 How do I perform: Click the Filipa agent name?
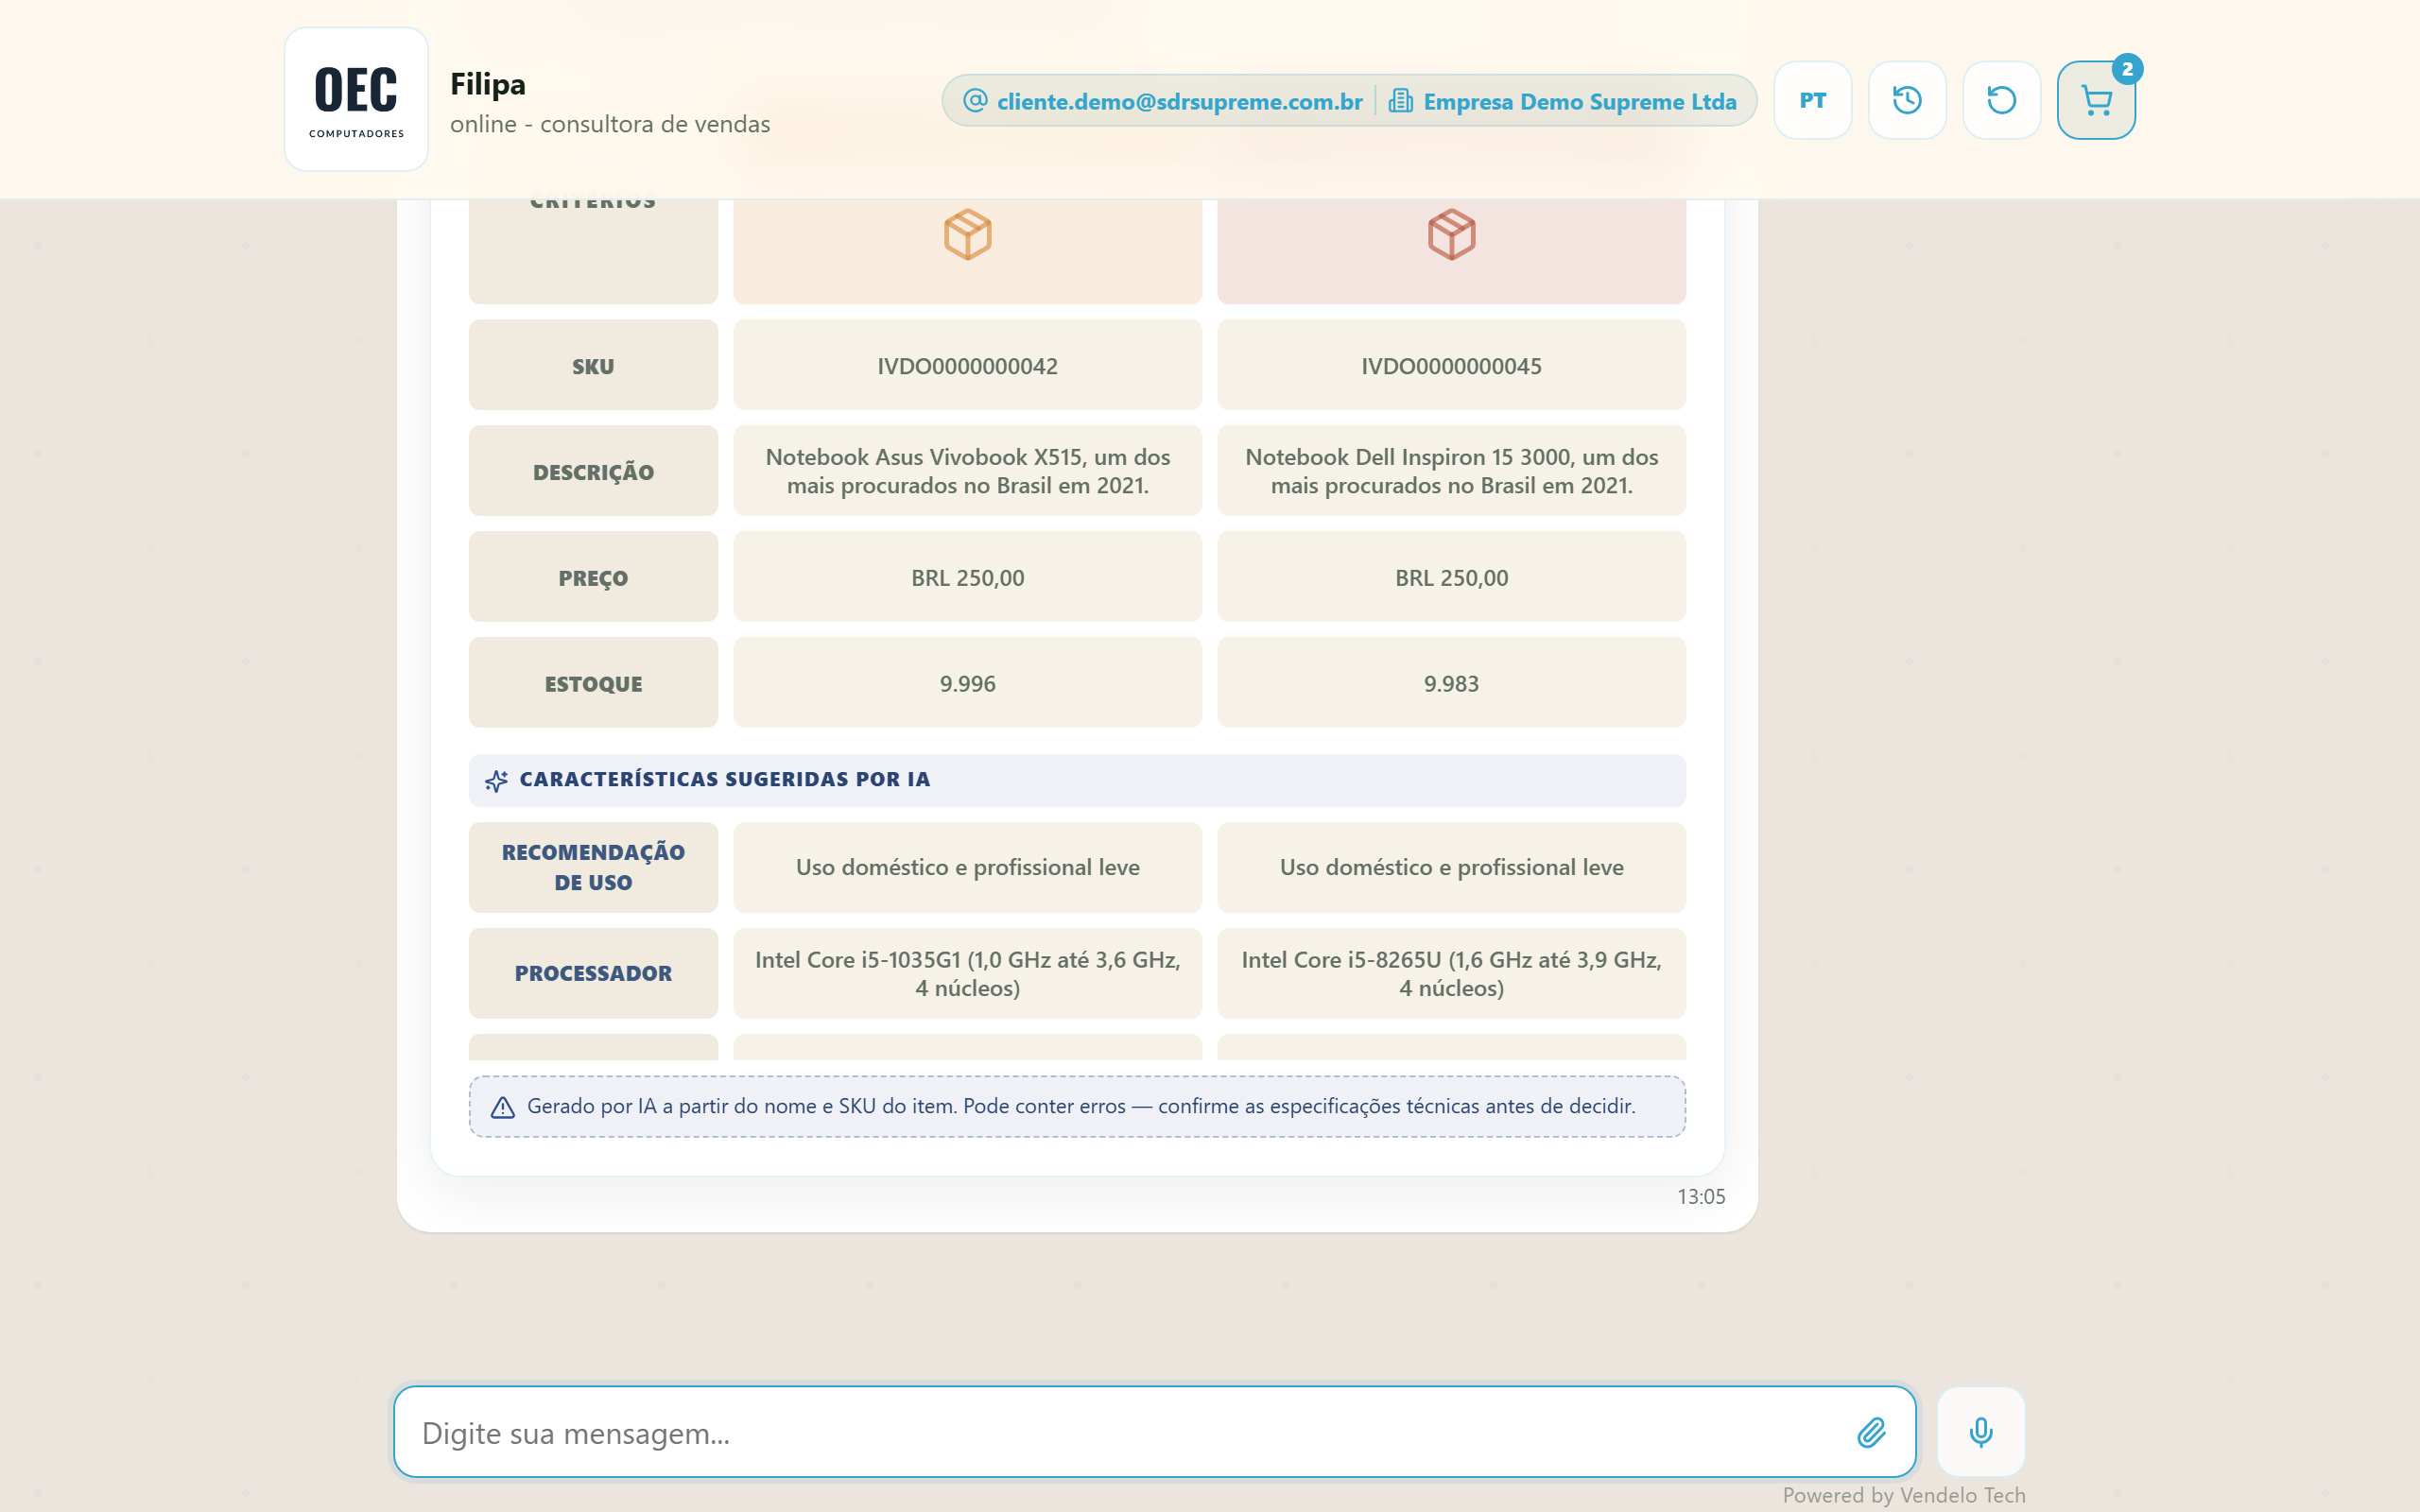(x=488, y=84)
